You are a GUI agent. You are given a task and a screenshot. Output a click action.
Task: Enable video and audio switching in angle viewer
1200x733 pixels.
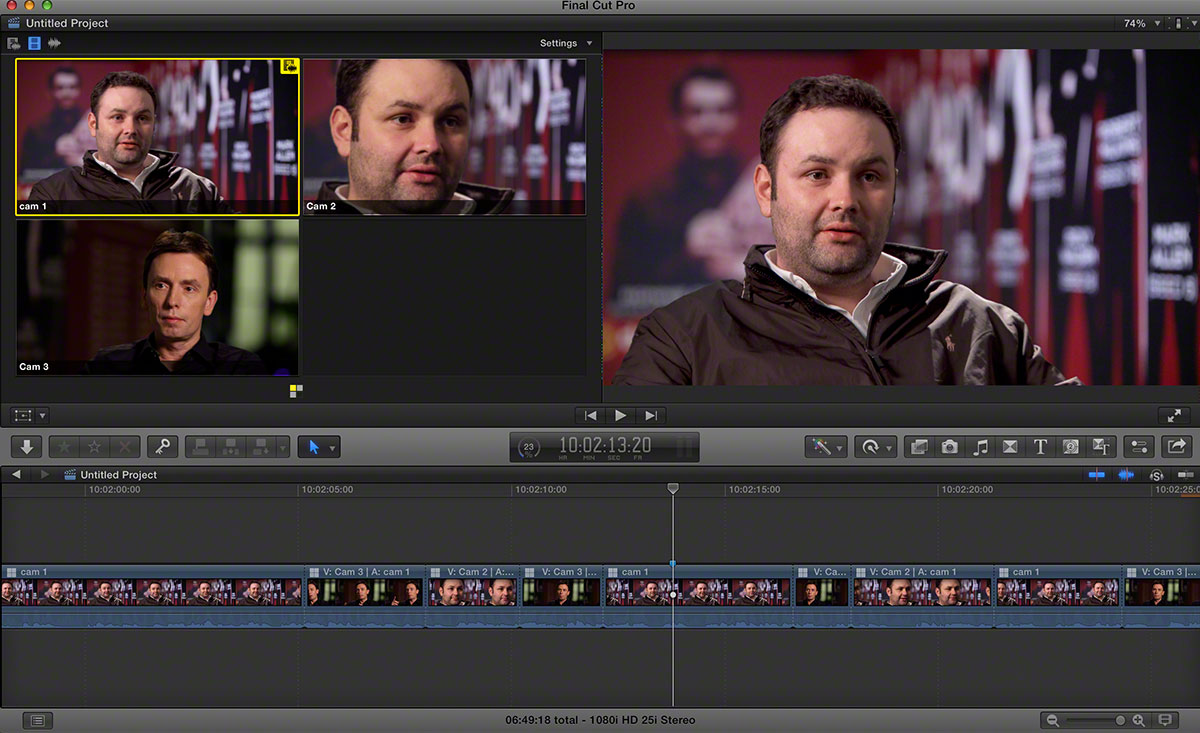14,43
